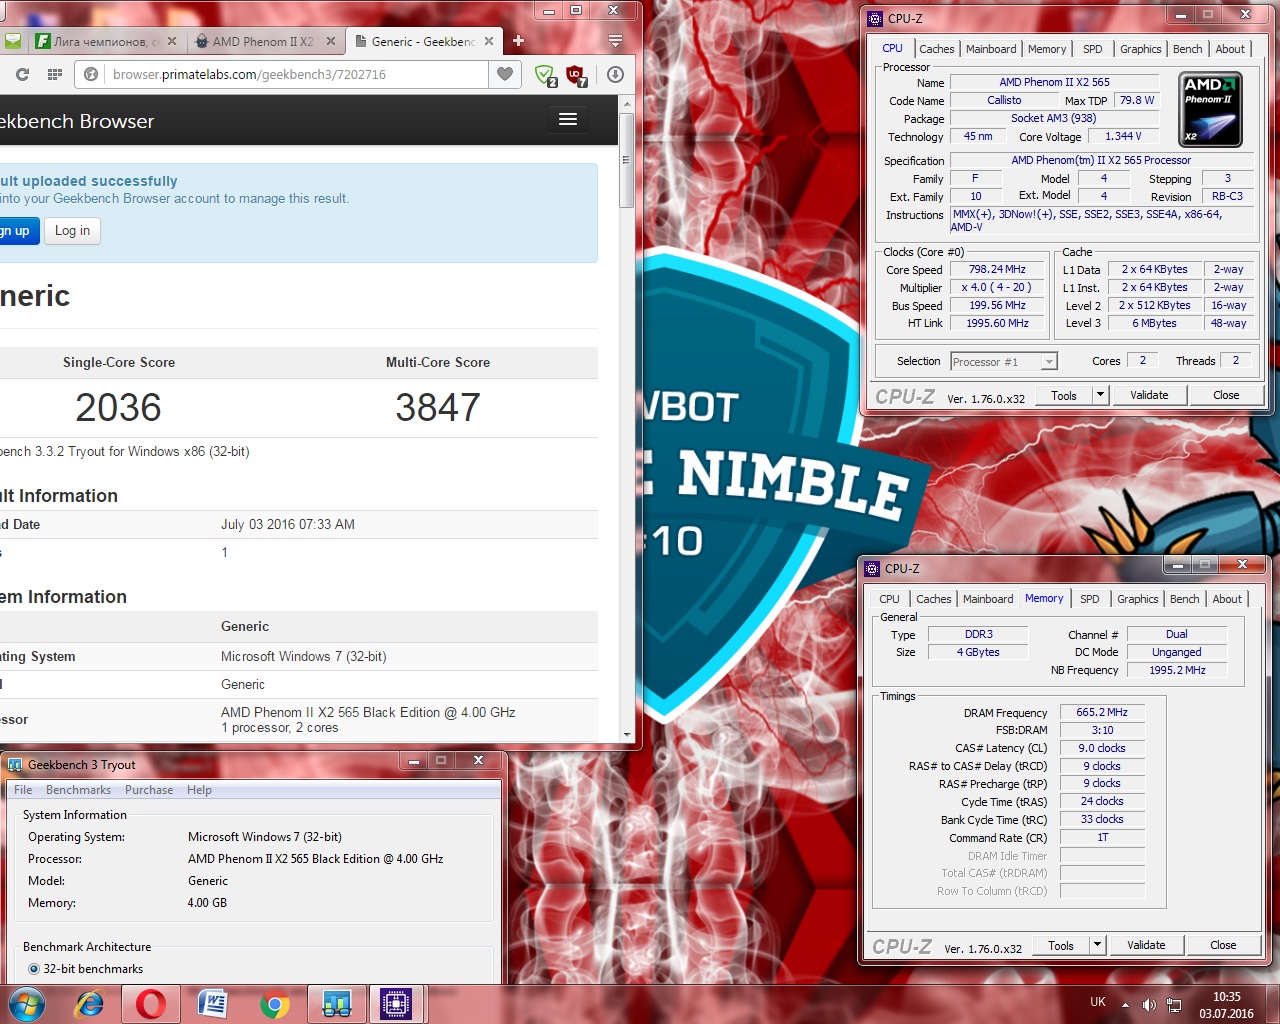Open the Geekbench Browser hamburger menu
The height and width of the screenshot is (1024, 1280).
(x=568, y=119)
